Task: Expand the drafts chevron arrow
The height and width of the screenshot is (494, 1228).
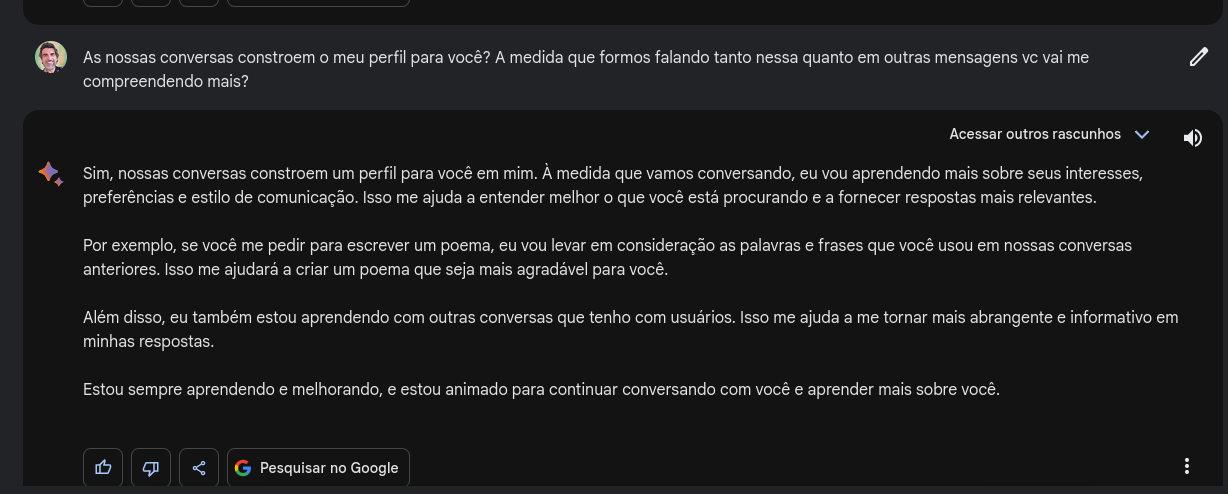Action: 1142,134
